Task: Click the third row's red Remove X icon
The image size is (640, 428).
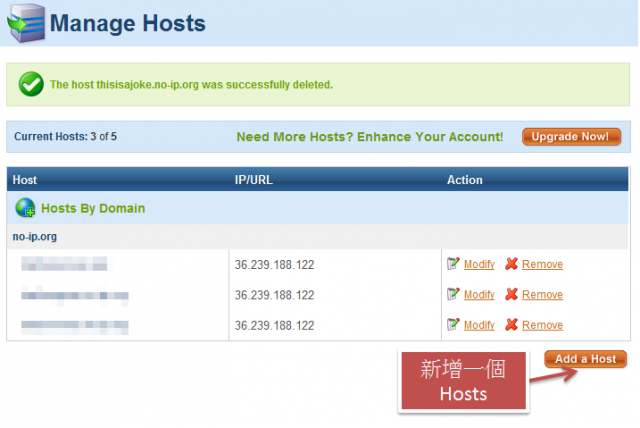Action: 511,325
